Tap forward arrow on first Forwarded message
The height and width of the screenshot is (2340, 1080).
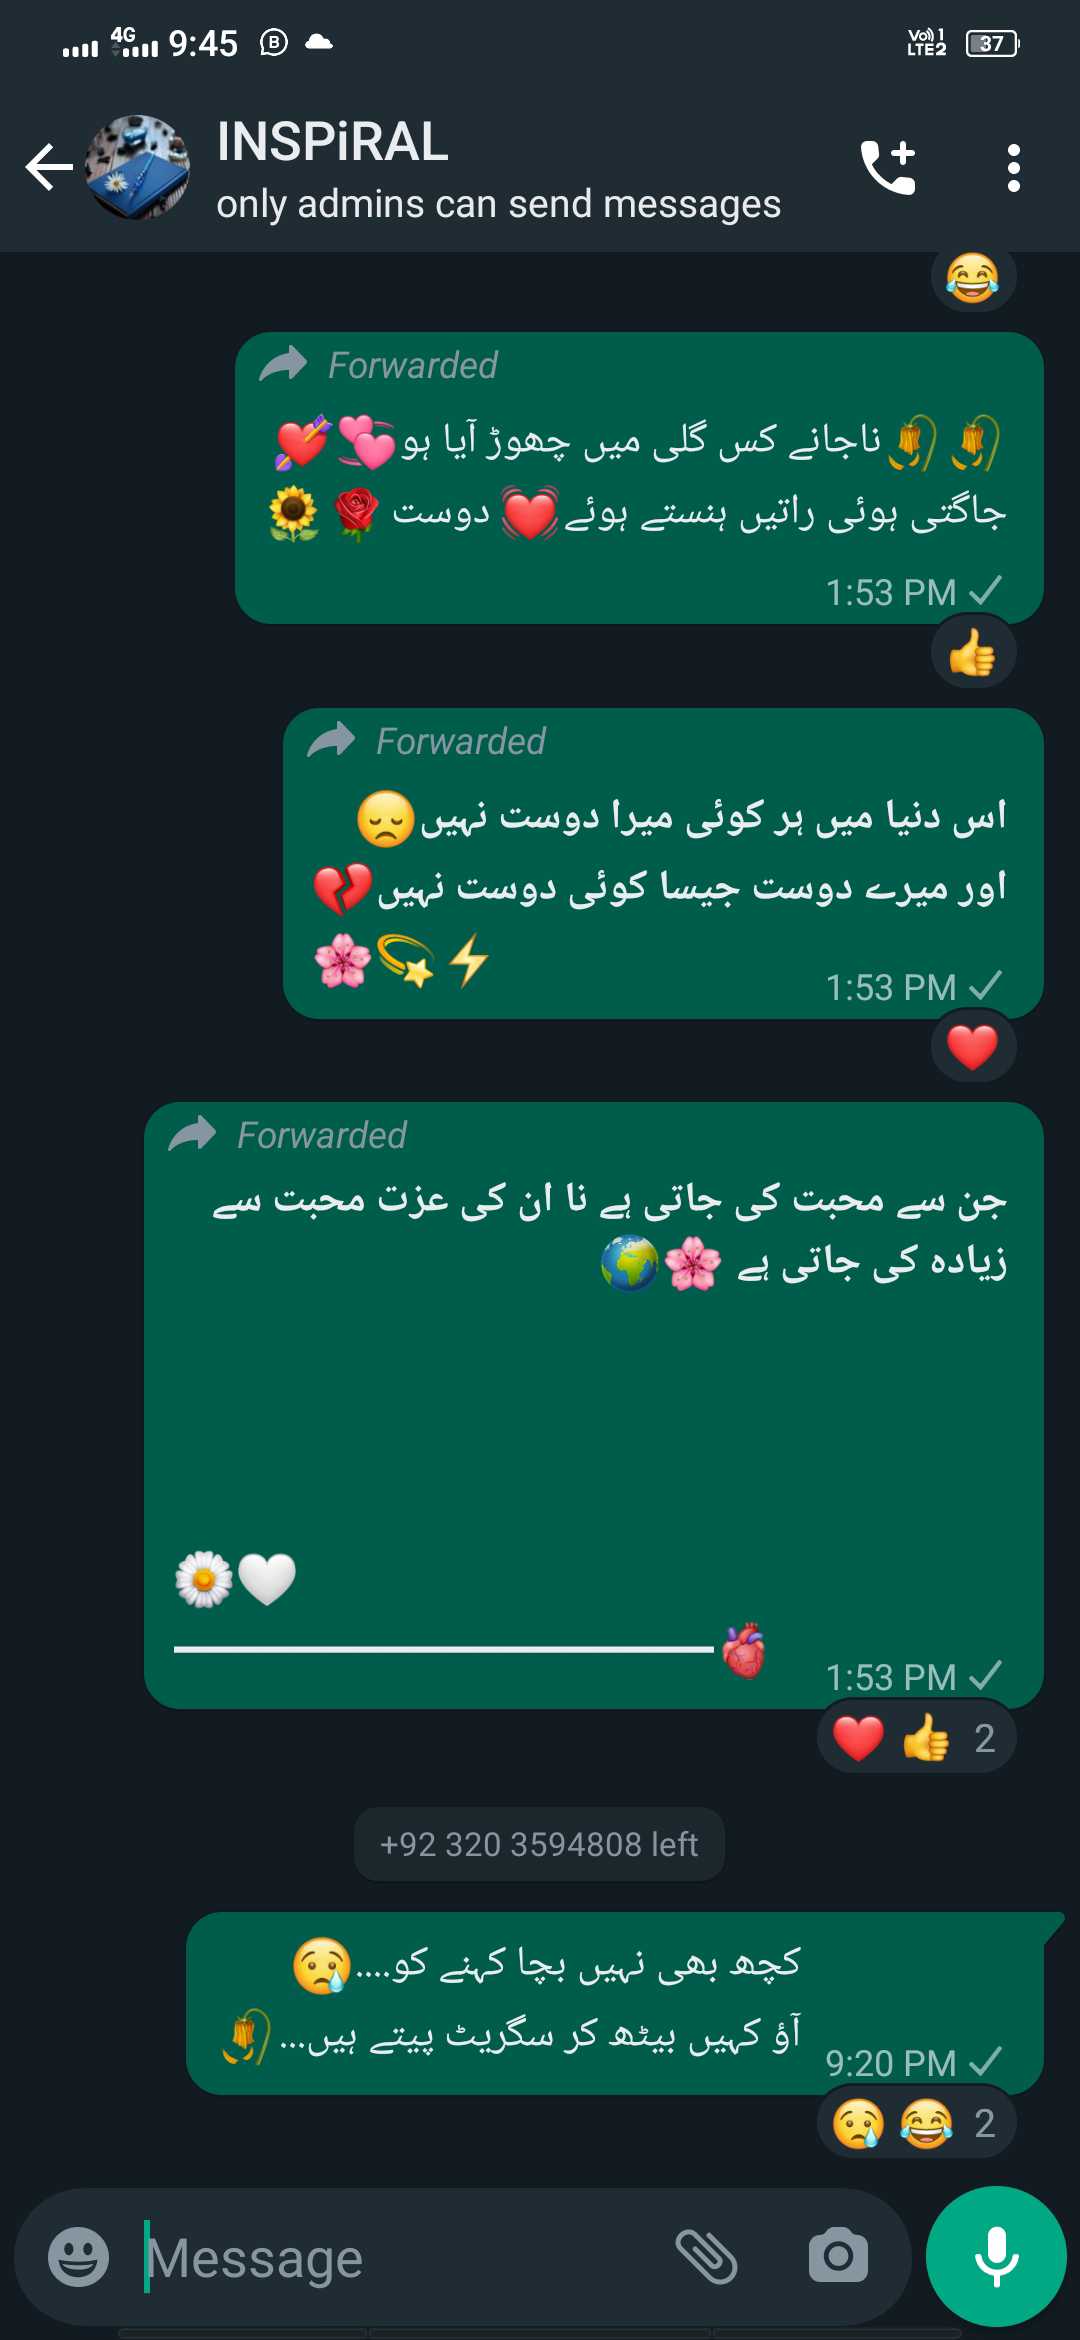coord(283,365)
